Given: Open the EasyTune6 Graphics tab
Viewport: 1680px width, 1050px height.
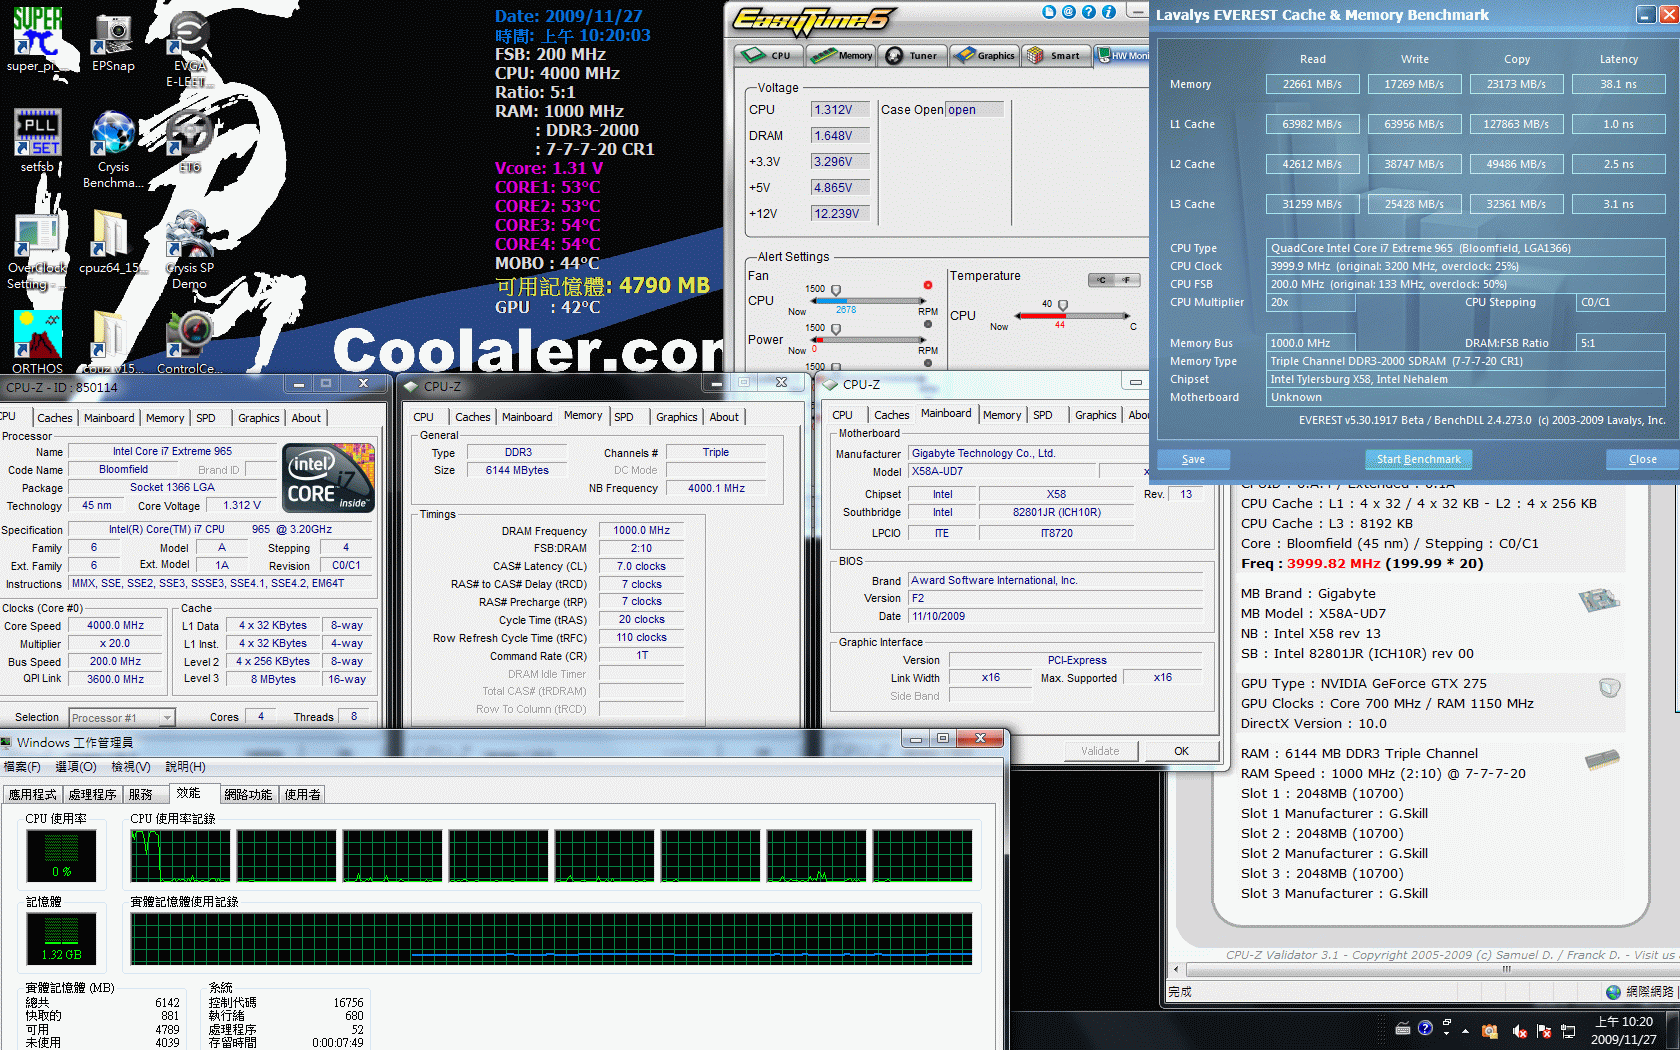Looking at the screenshot, I should (x=984, y=55).
